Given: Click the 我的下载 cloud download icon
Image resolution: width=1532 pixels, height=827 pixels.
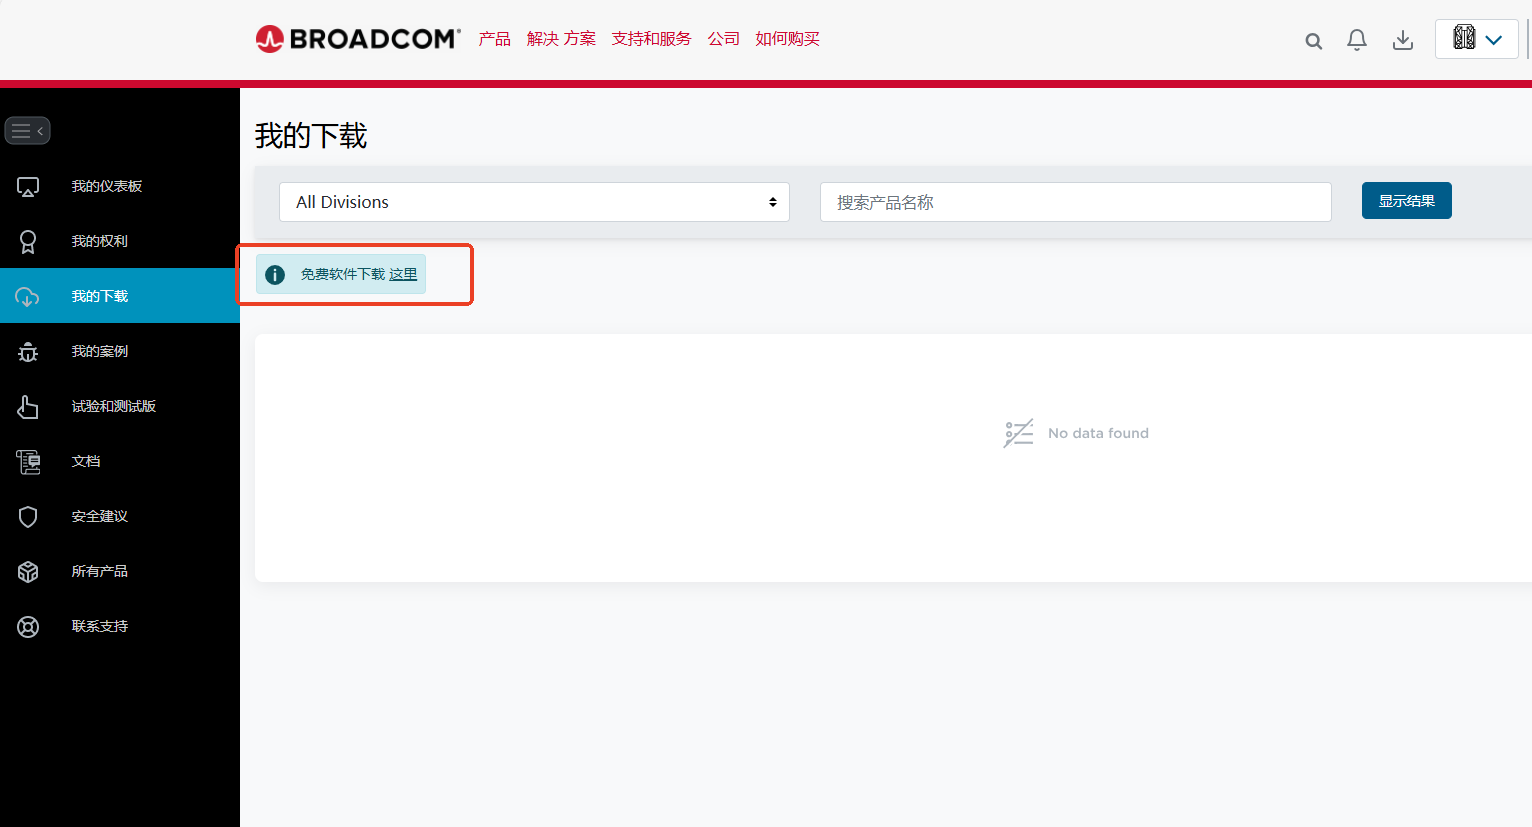Looking at the screenshot, I should (28, 297).
